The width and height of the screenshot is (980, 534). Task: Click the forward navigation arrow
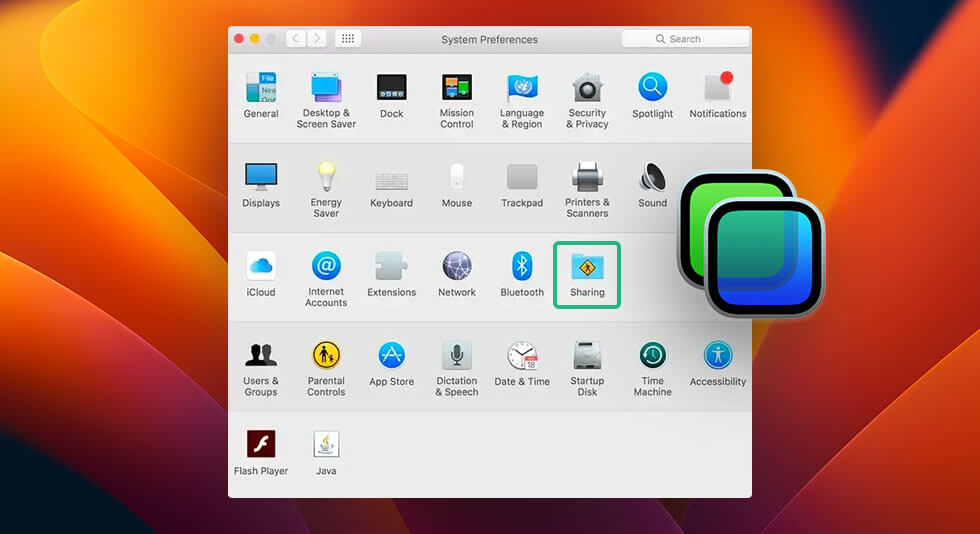[x=317, y=39]
